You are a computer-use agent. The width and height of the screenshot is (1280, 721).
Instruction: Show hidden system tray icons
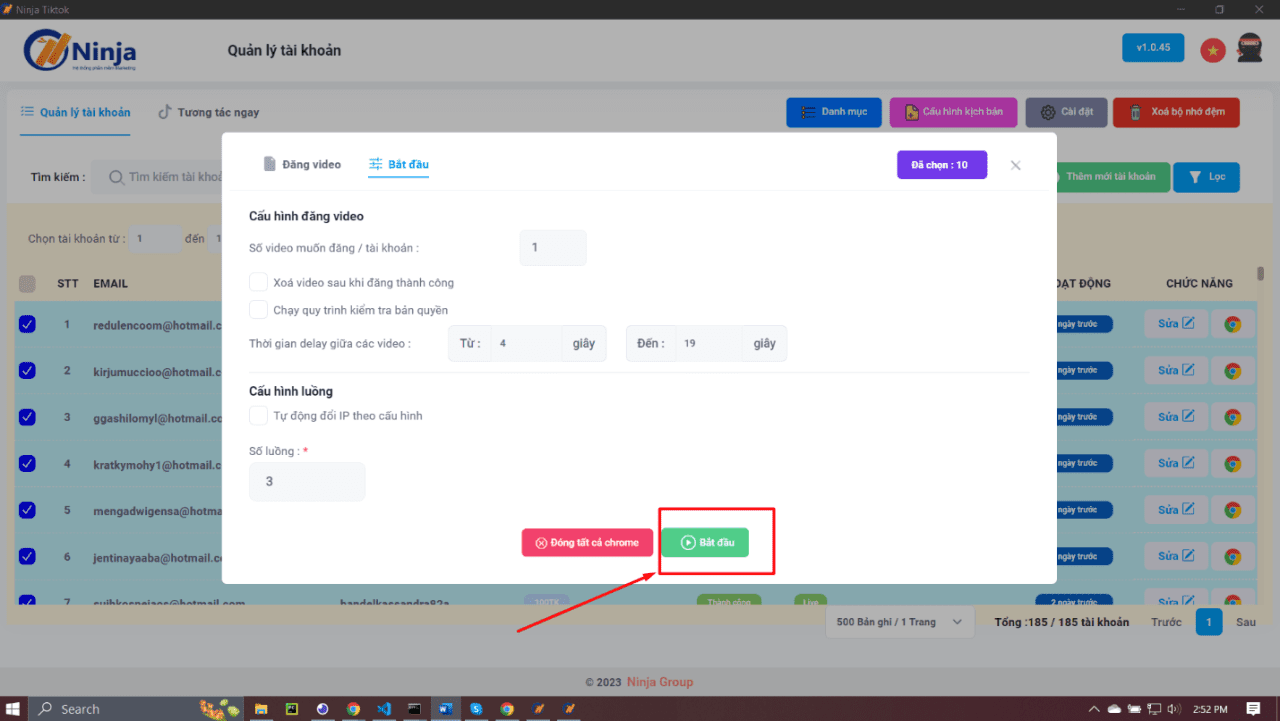click(x=1095, y=708)
